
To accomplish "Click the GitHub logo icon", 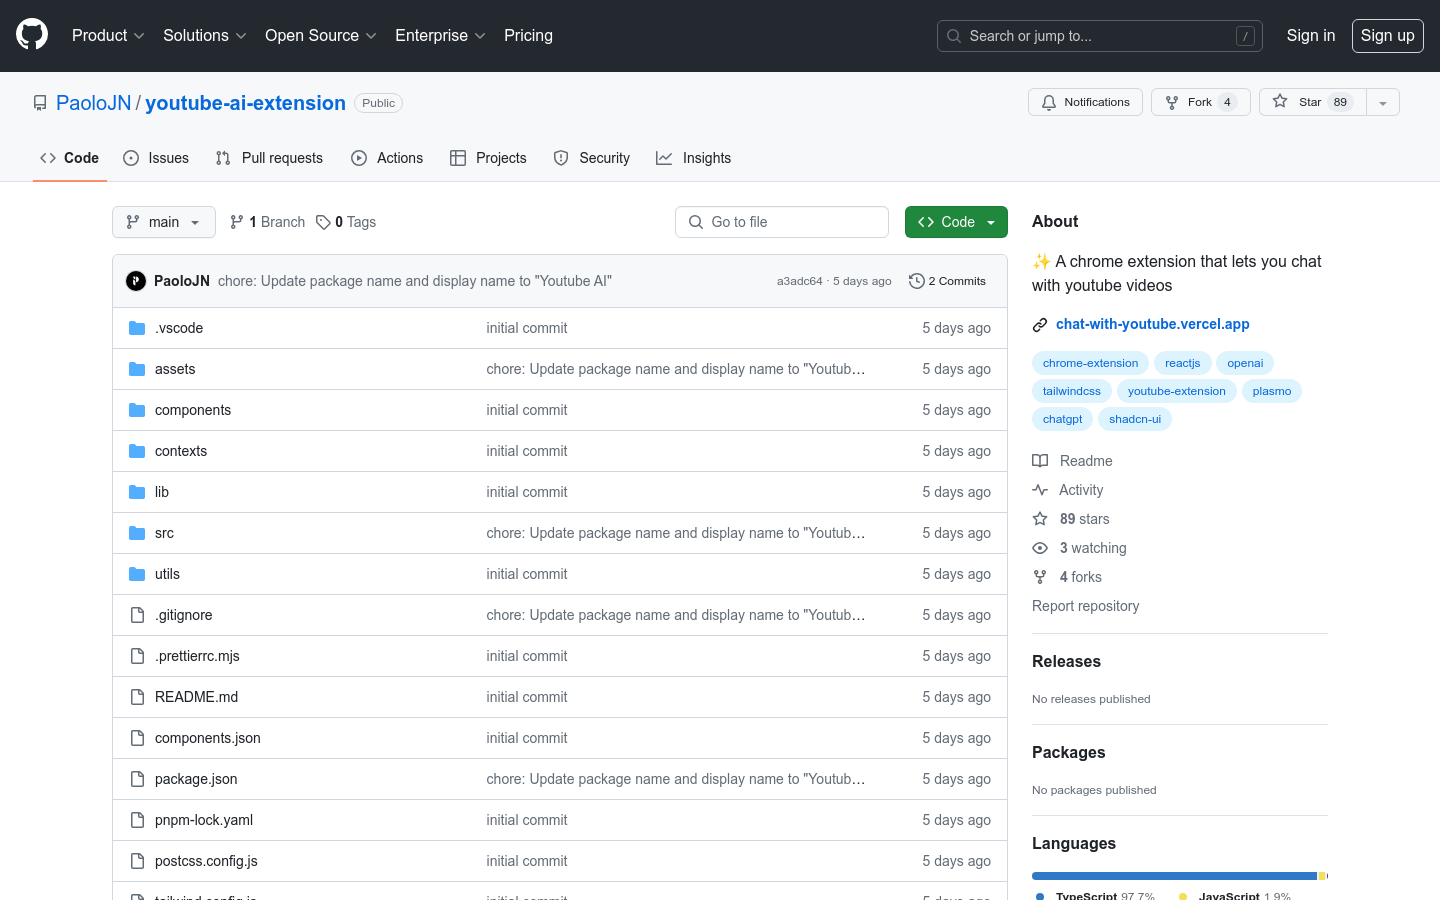I will tap(32, 35).
